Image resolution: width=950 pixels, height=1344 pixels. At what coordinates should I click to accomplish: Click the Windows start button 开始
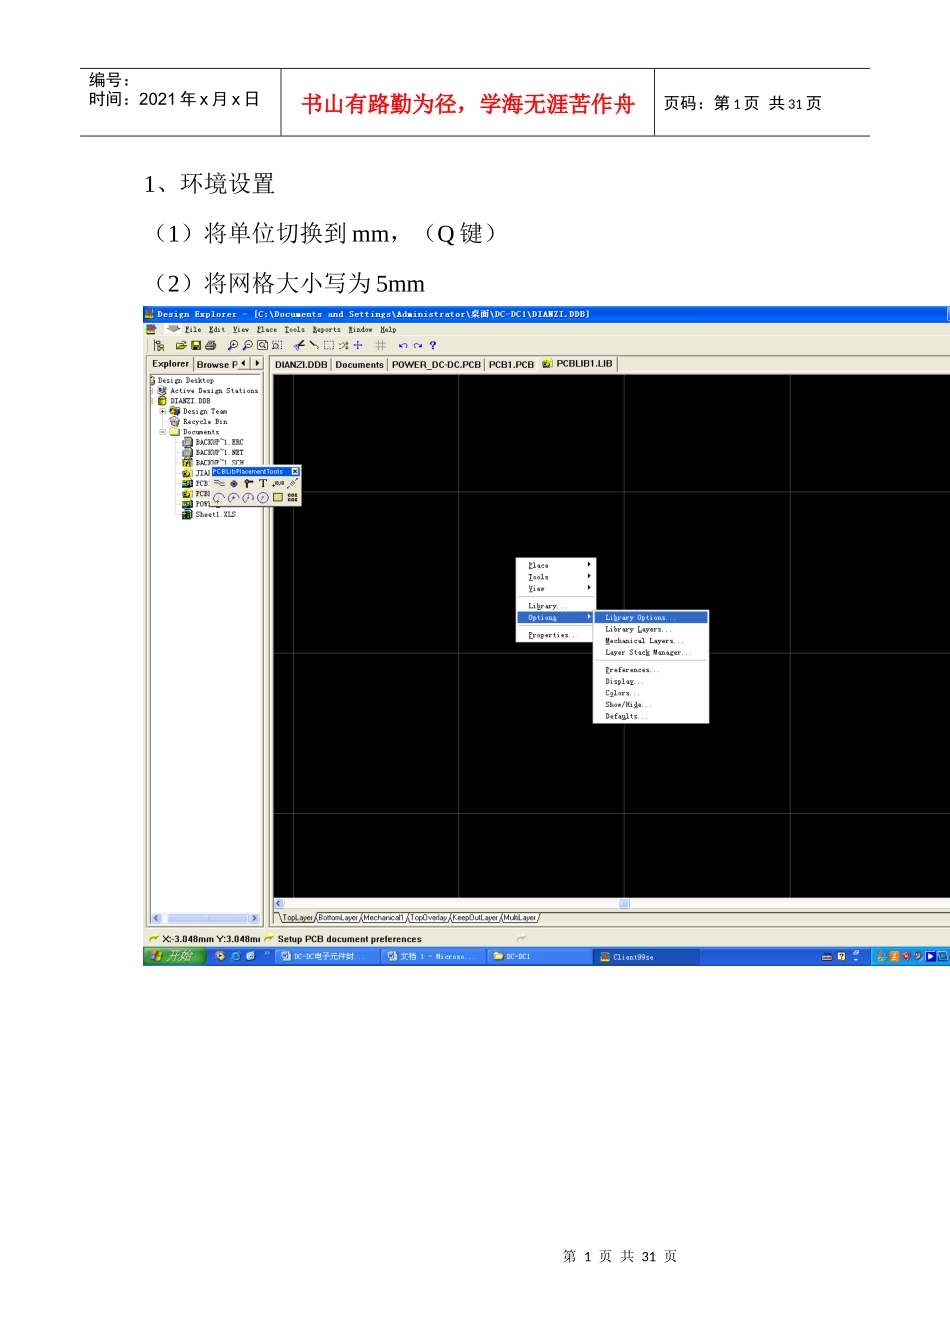coord(174,956)
